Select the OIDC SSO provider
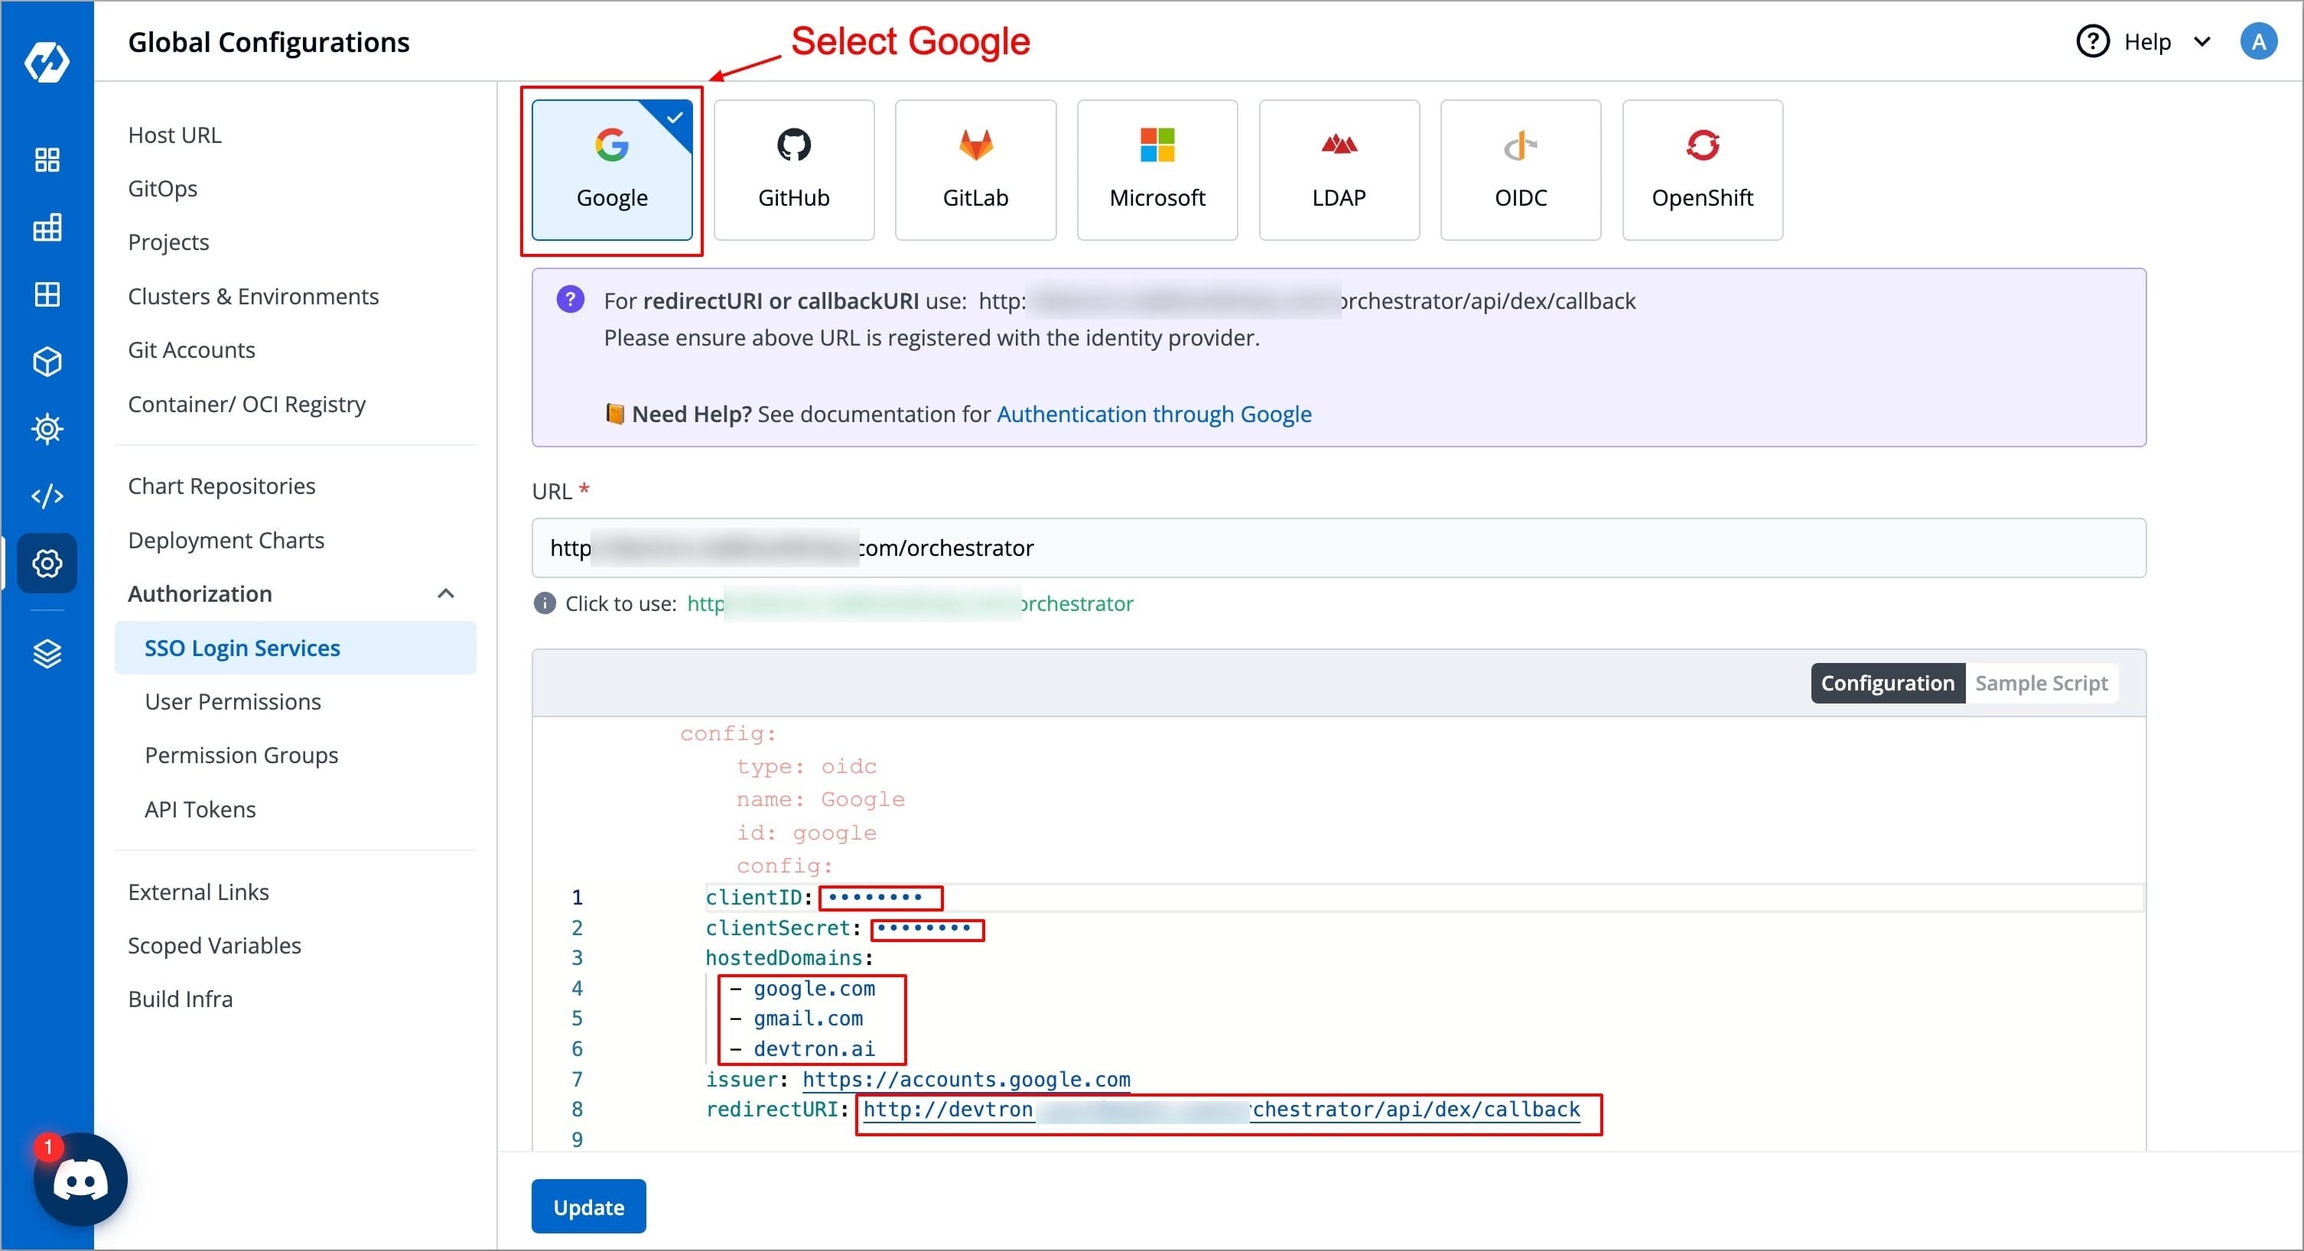 click(x=1520, y=170)
